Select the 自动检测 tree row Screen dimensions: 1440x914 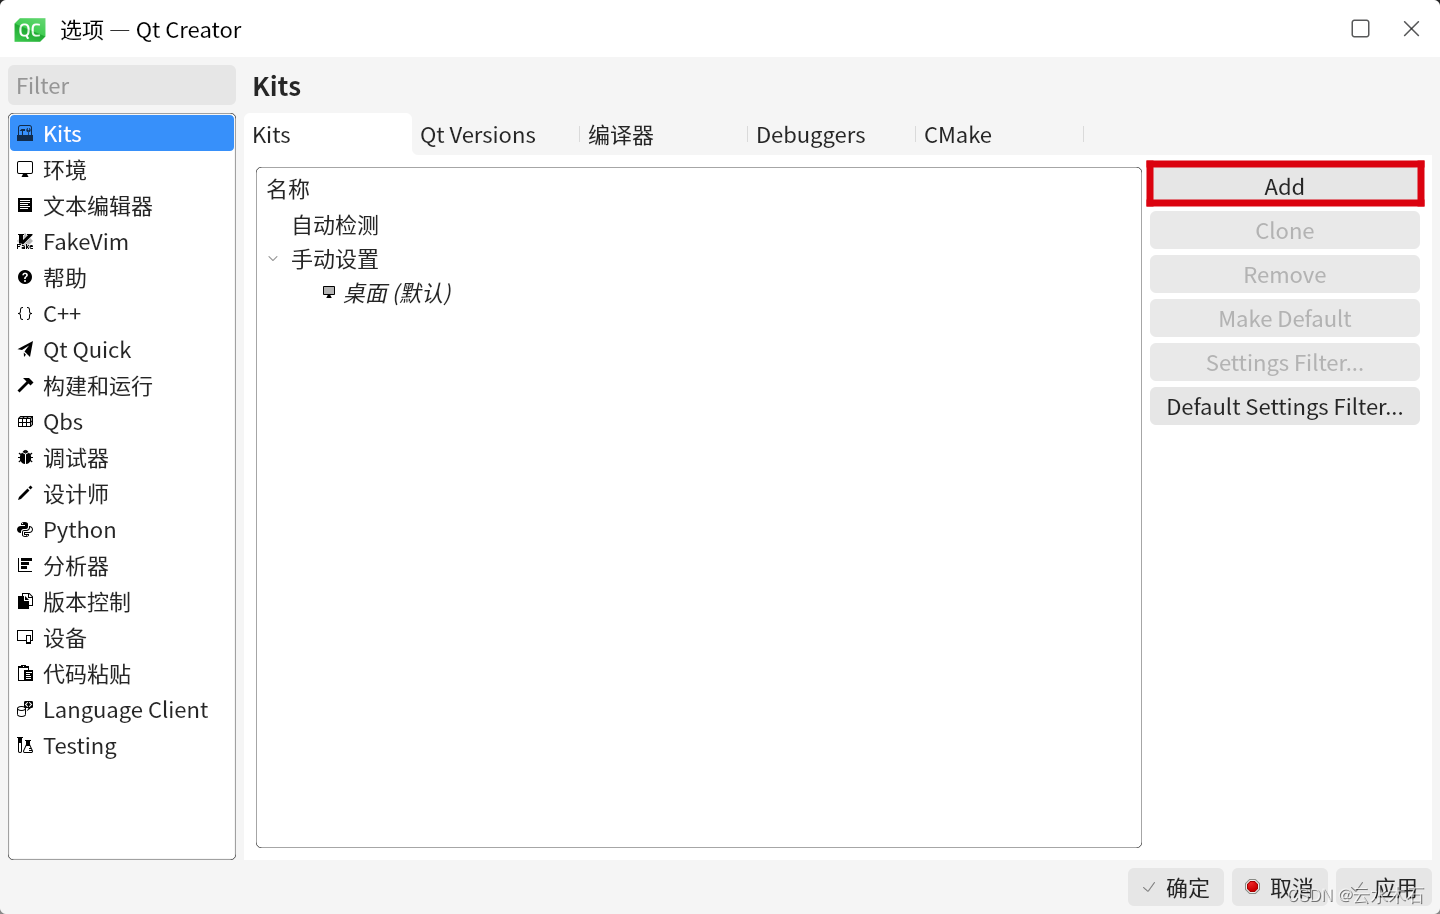335,225
